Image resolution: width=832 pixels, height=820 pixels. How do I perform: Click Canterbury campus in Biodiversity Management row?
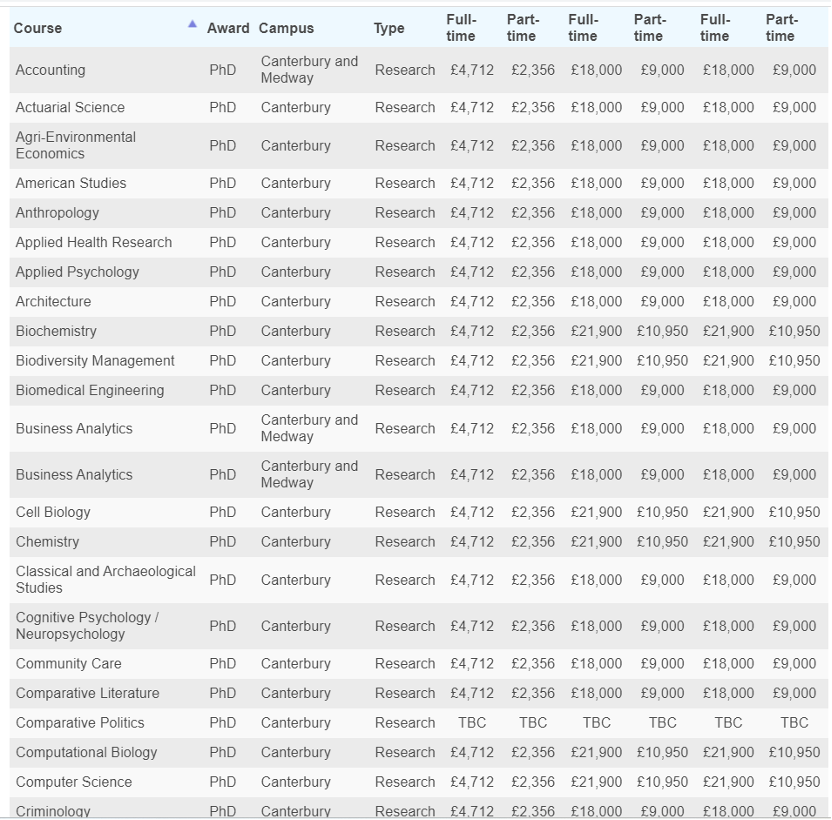tap(296, 361)
